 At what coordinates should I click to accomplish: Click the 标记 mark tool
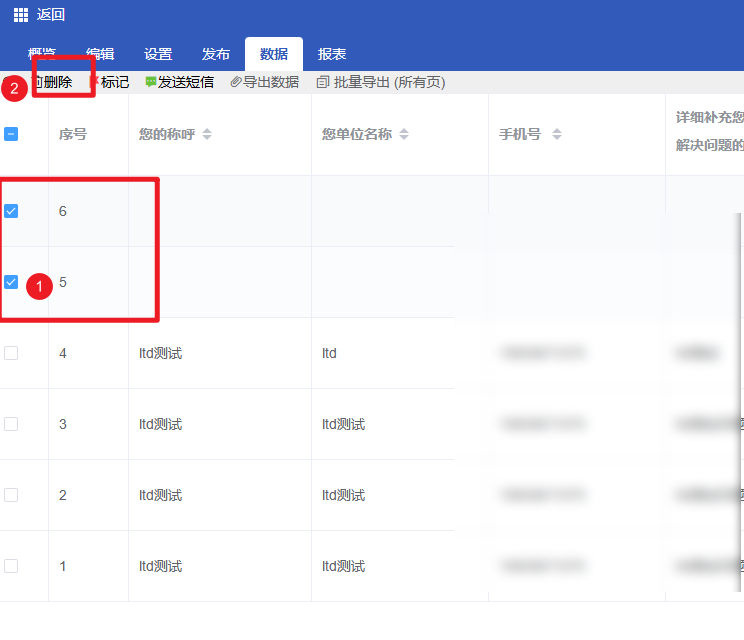tap(114, 82)
